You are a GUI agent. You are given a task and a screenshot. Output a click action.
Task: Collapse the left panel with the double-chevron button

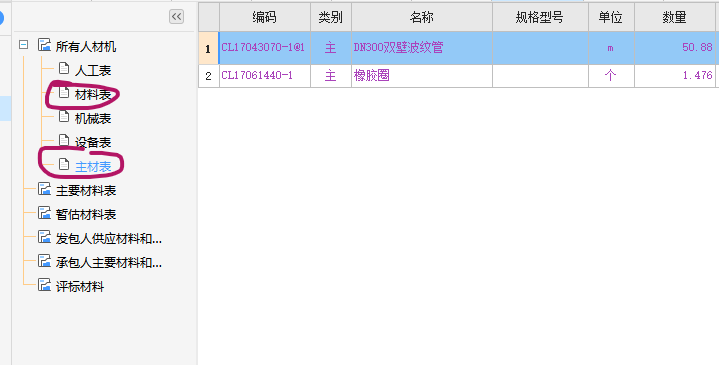pos(177,17)
